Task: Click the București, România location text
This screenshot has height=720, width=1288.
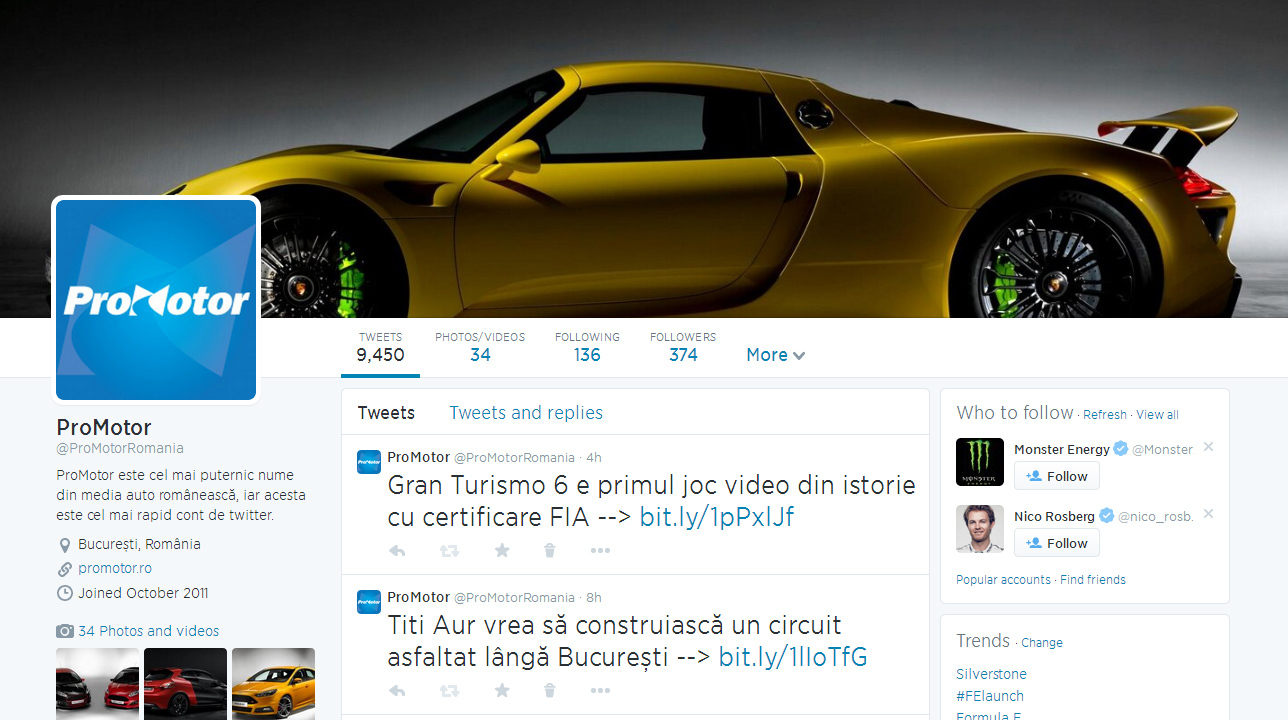Action: click(x=139, y=544)
